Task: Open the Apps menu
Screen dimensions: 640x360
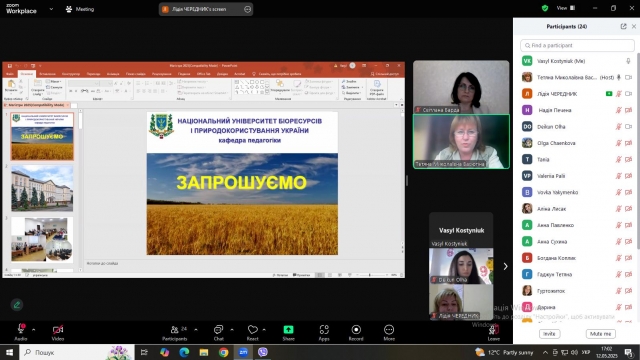Action: tap(324, 332)
